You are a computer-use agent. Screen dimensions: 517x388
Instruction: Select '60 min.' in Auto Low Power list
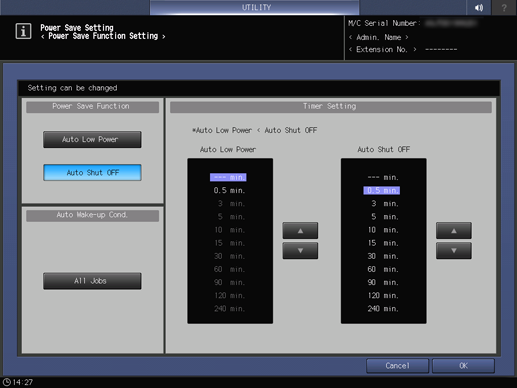(229, 269)
